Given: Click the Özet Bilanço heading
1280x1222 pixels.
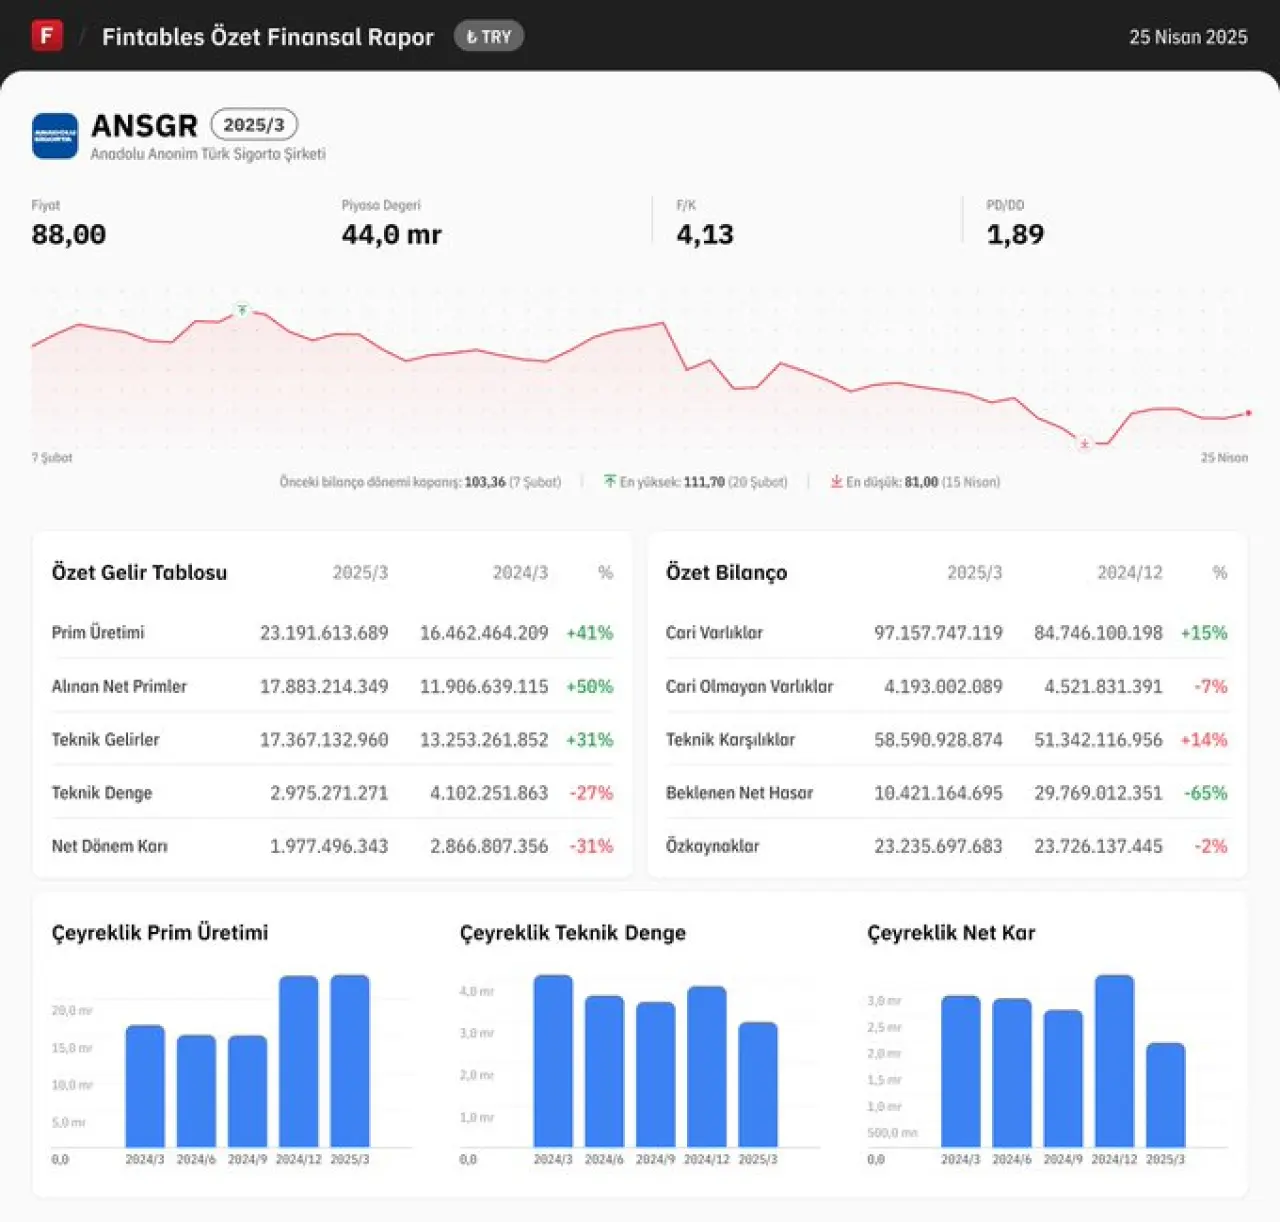Looking at the screenshot, I should click(x=727, y=572).
